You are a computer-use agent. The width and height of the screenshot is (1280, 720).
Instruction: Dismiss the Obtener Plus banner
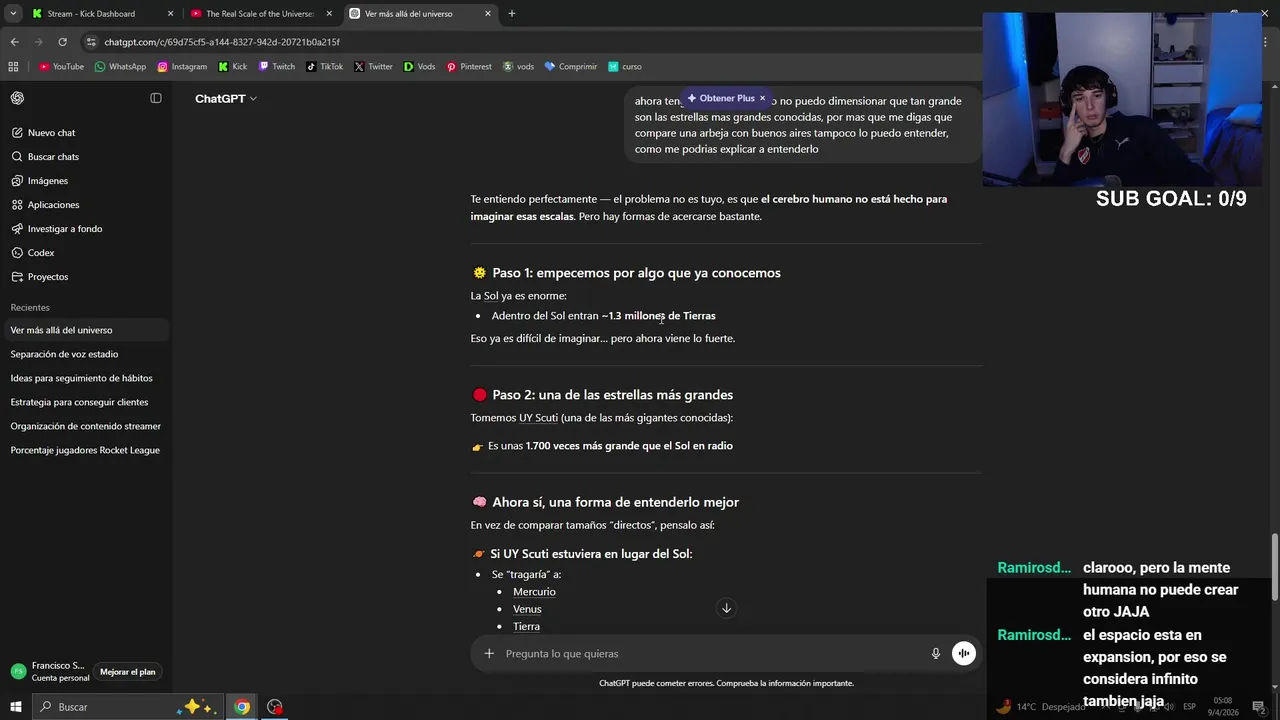762,98
